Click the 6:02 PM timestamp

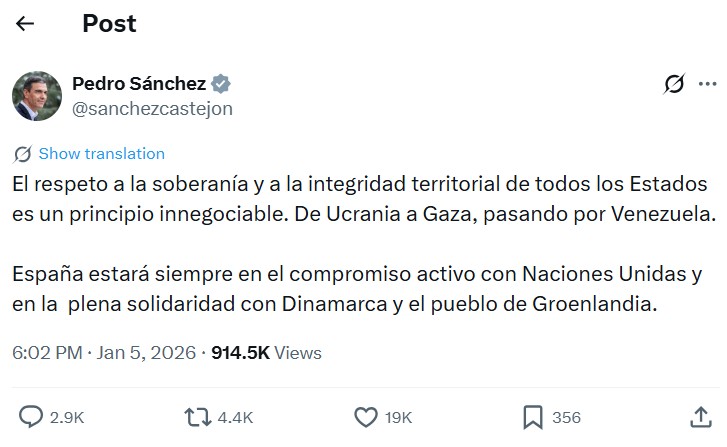(x=45, y=353)
